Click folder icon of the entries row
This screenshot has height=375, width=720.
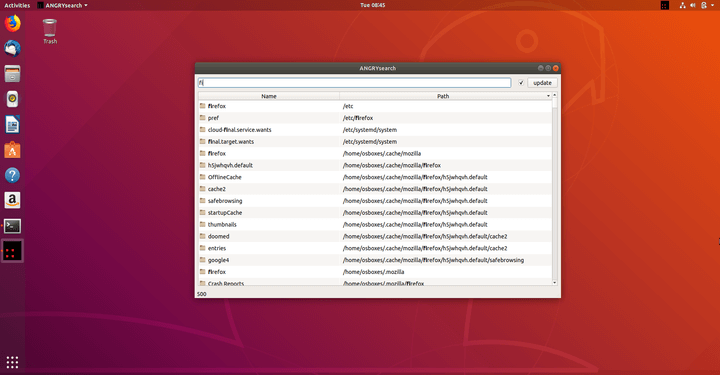[202, 248]
